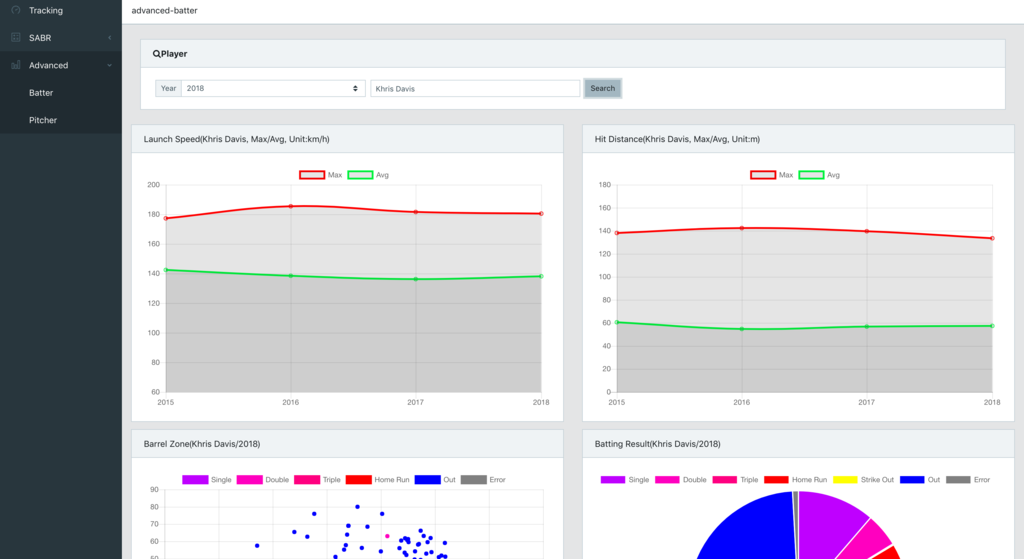Toggle Error swatch in Batting Result legend

958,479
